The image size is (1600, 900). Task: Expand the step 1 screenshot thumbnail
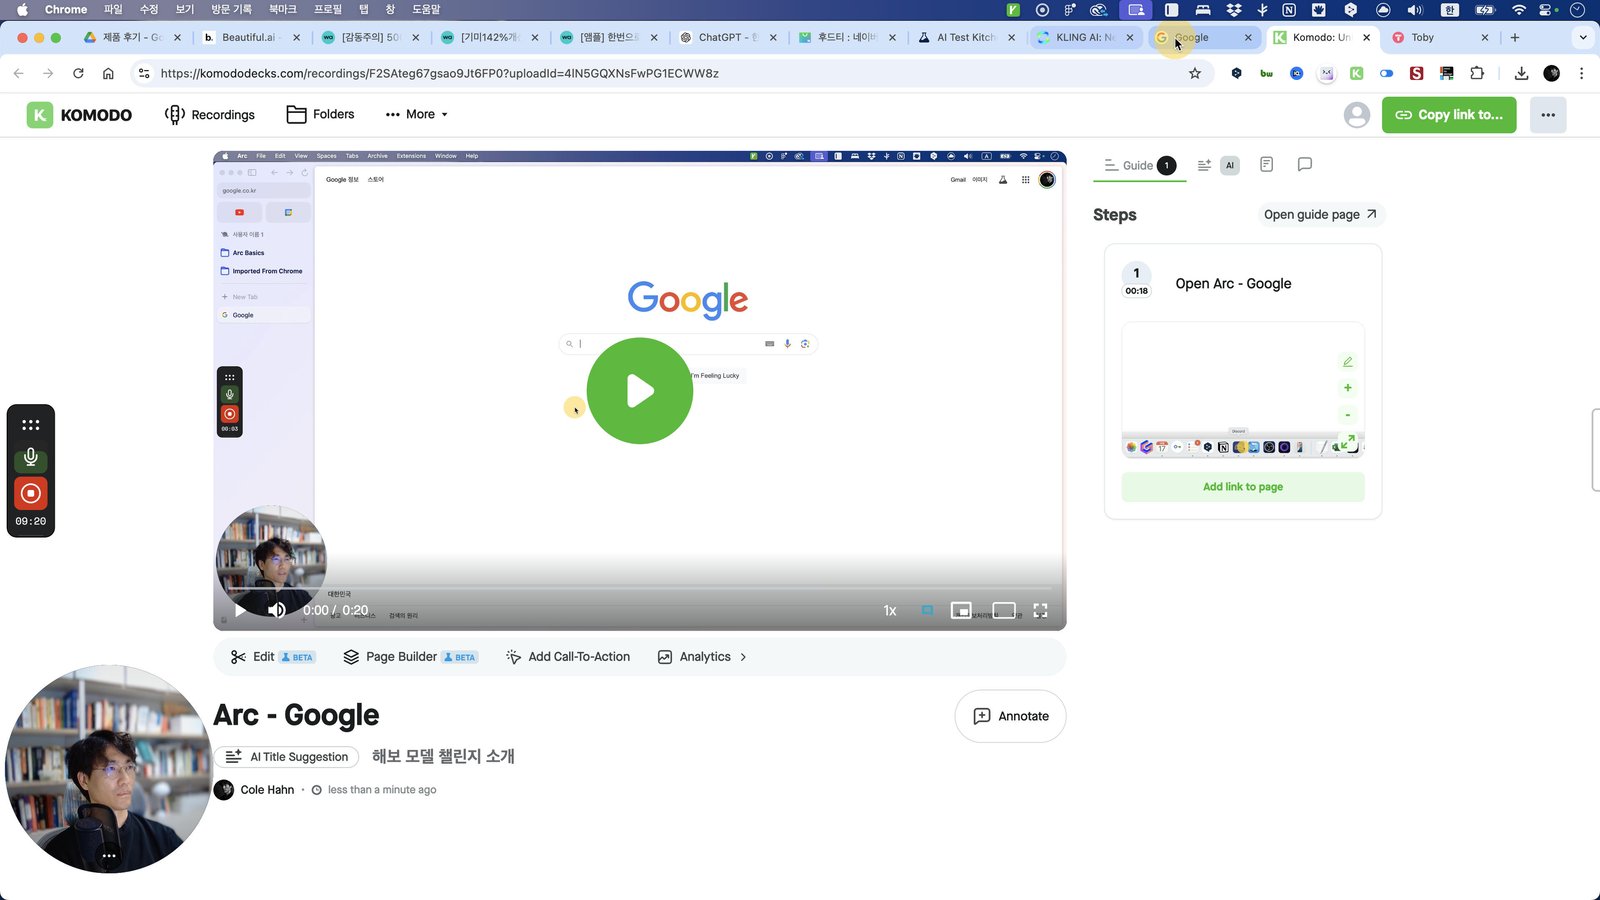(1348, 441)
